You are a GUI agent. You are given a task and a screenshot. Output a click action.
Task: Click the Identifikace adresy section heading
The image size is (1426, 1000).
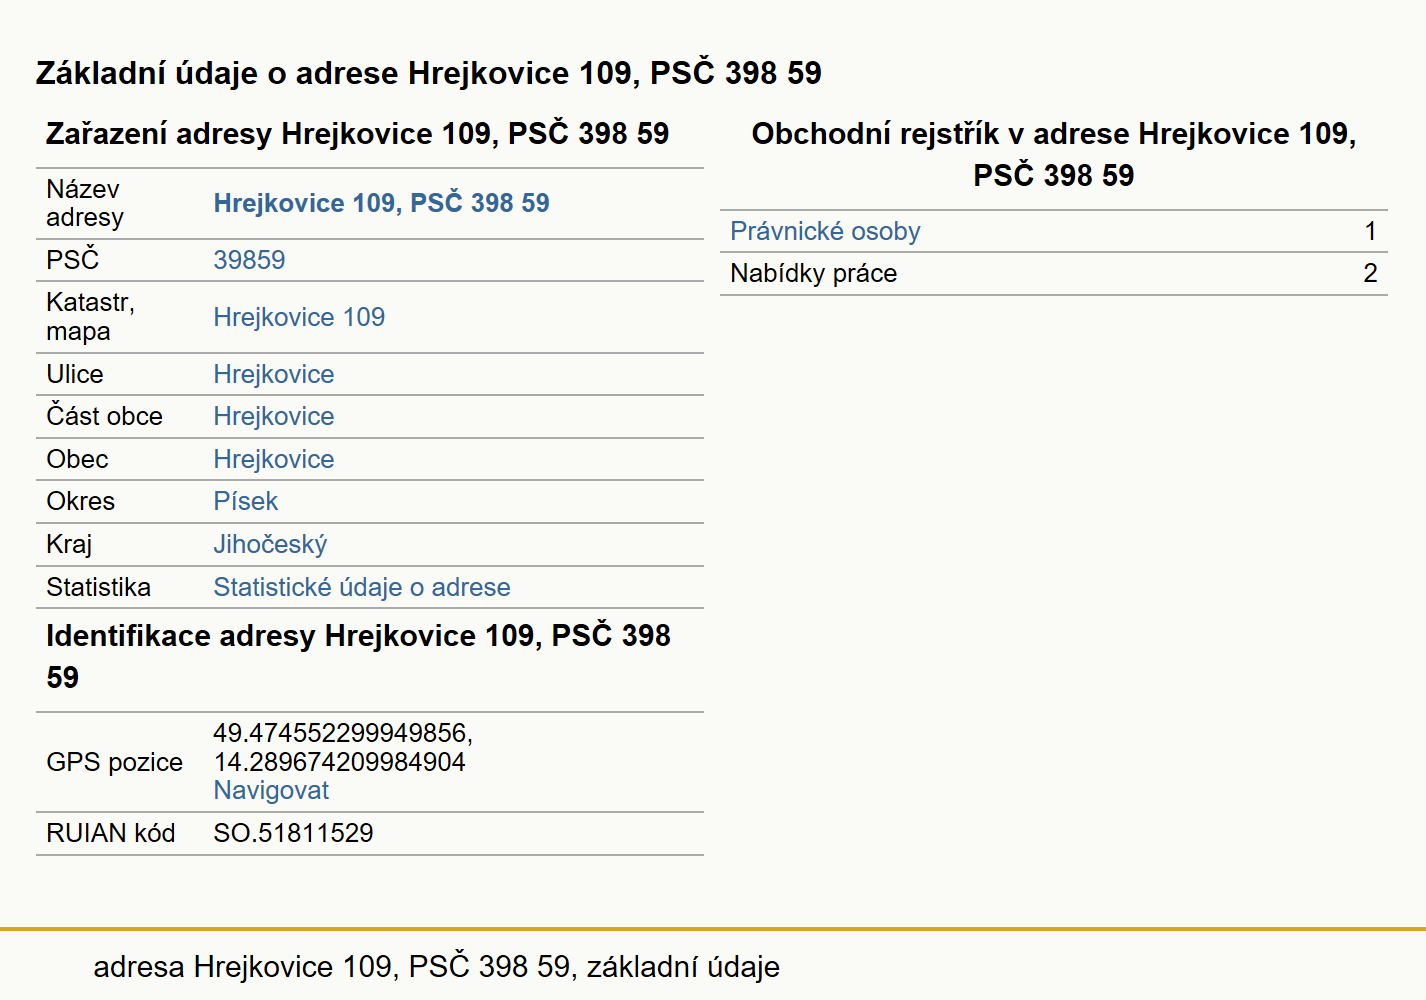coord(358,656)
